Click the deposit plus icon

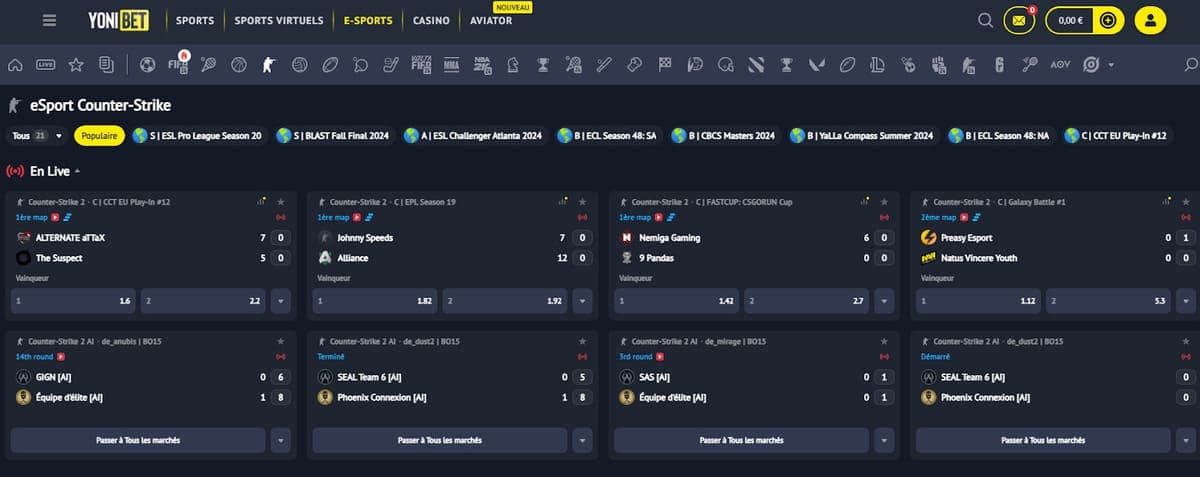tap(1106, 20)
